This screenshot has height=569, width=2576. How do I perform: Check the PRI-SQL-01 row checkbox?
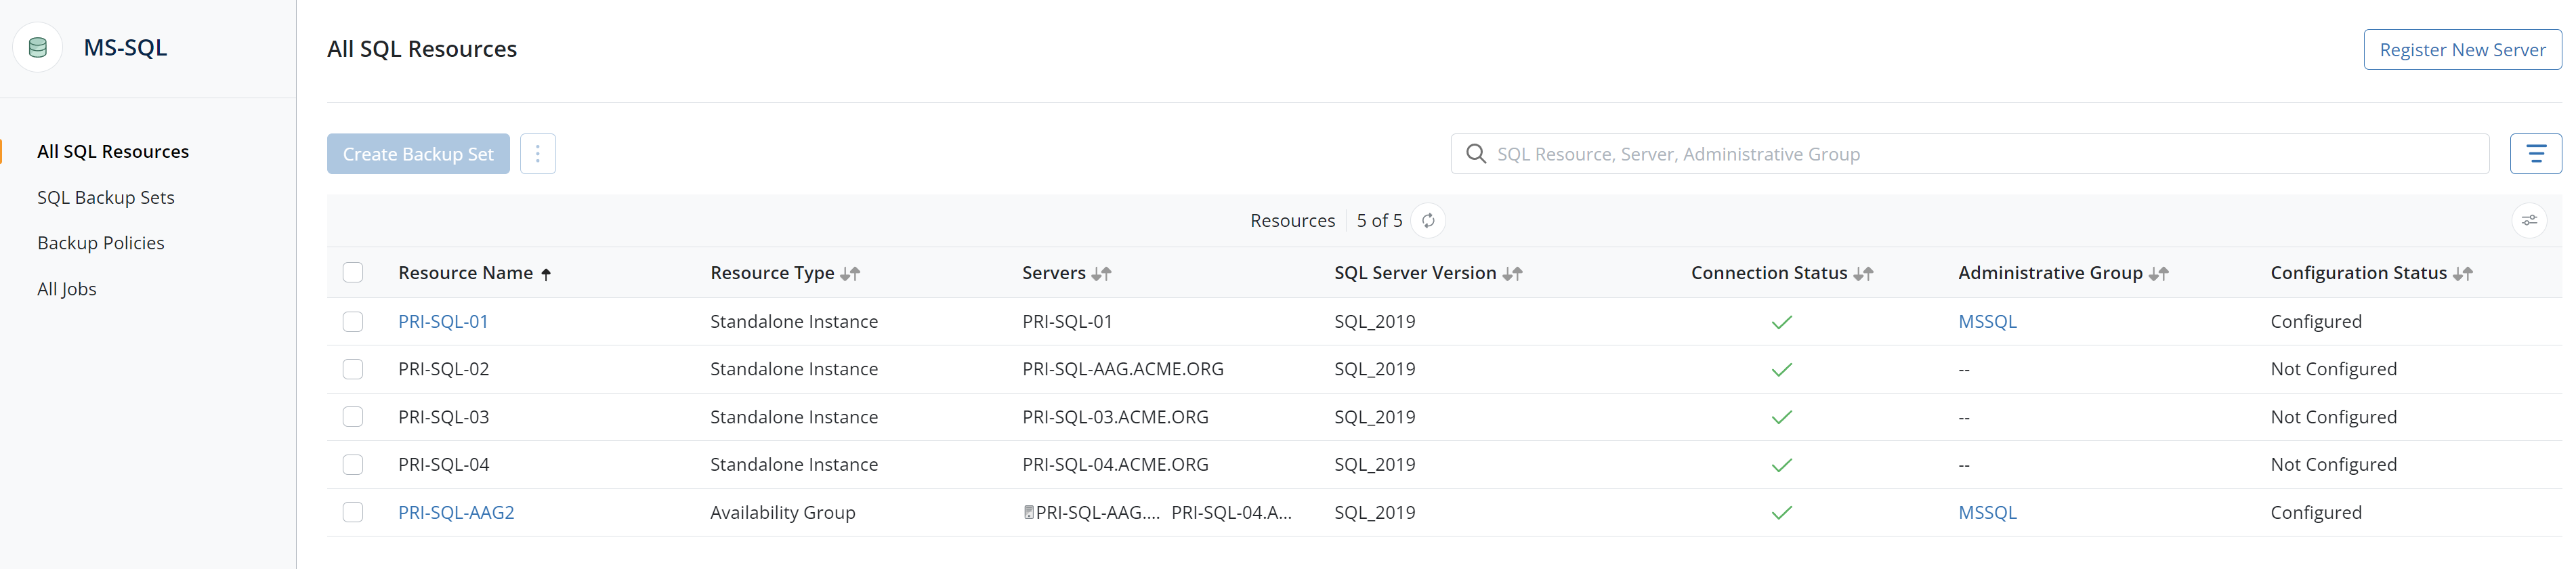click(353, 322)
